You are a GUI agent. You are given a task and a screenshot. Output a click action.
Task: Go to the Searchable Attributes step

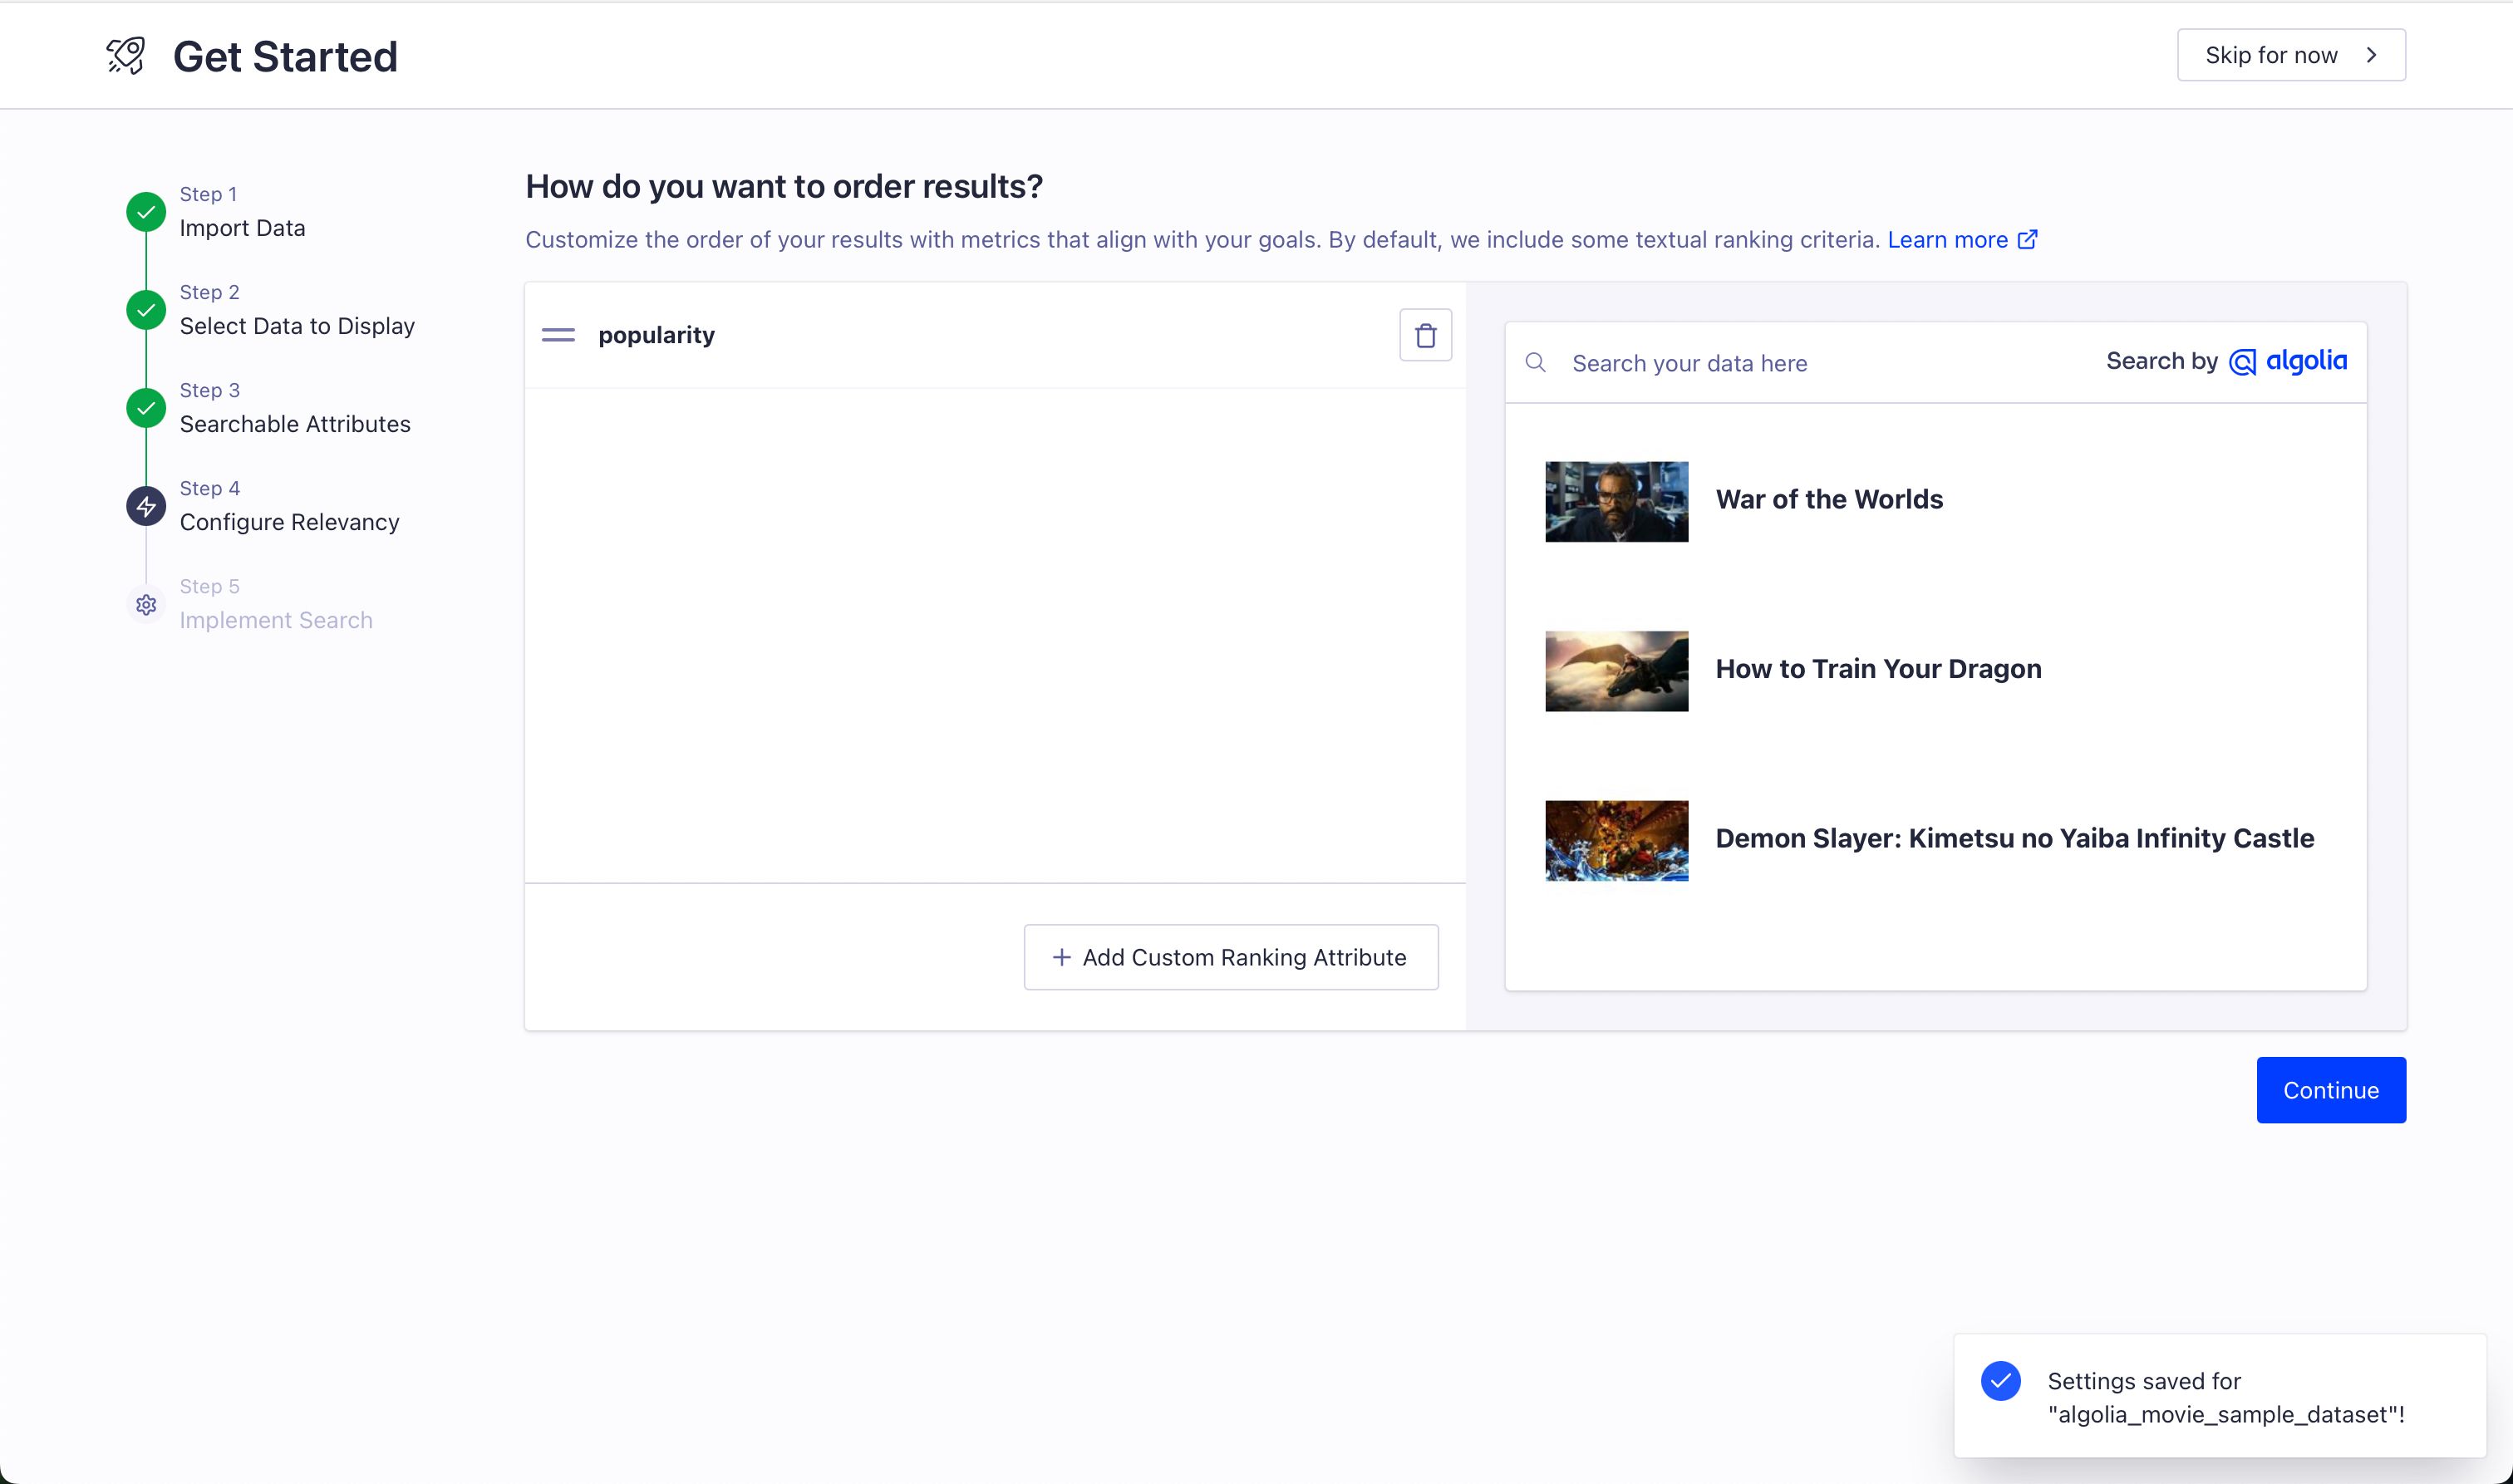click(x=295, y=424)
